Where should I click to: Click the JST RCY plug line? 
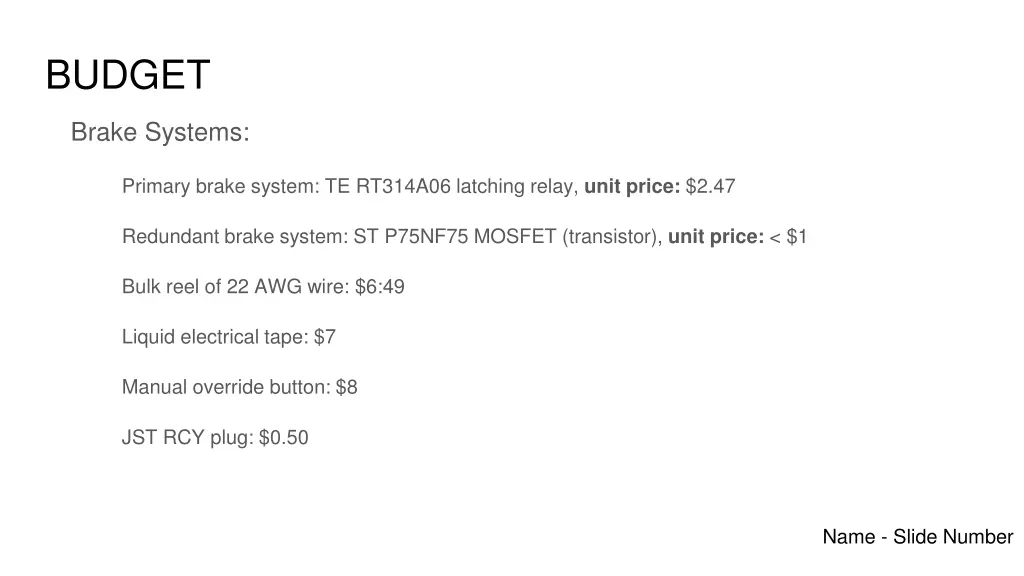coord(215,438)
